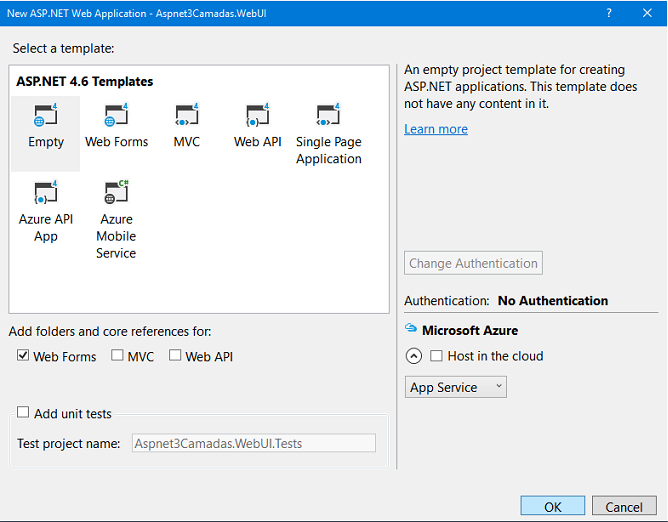Screen dimensions: 668x522
Task: Click the No Authentication status text
Action: click(553, 301)
